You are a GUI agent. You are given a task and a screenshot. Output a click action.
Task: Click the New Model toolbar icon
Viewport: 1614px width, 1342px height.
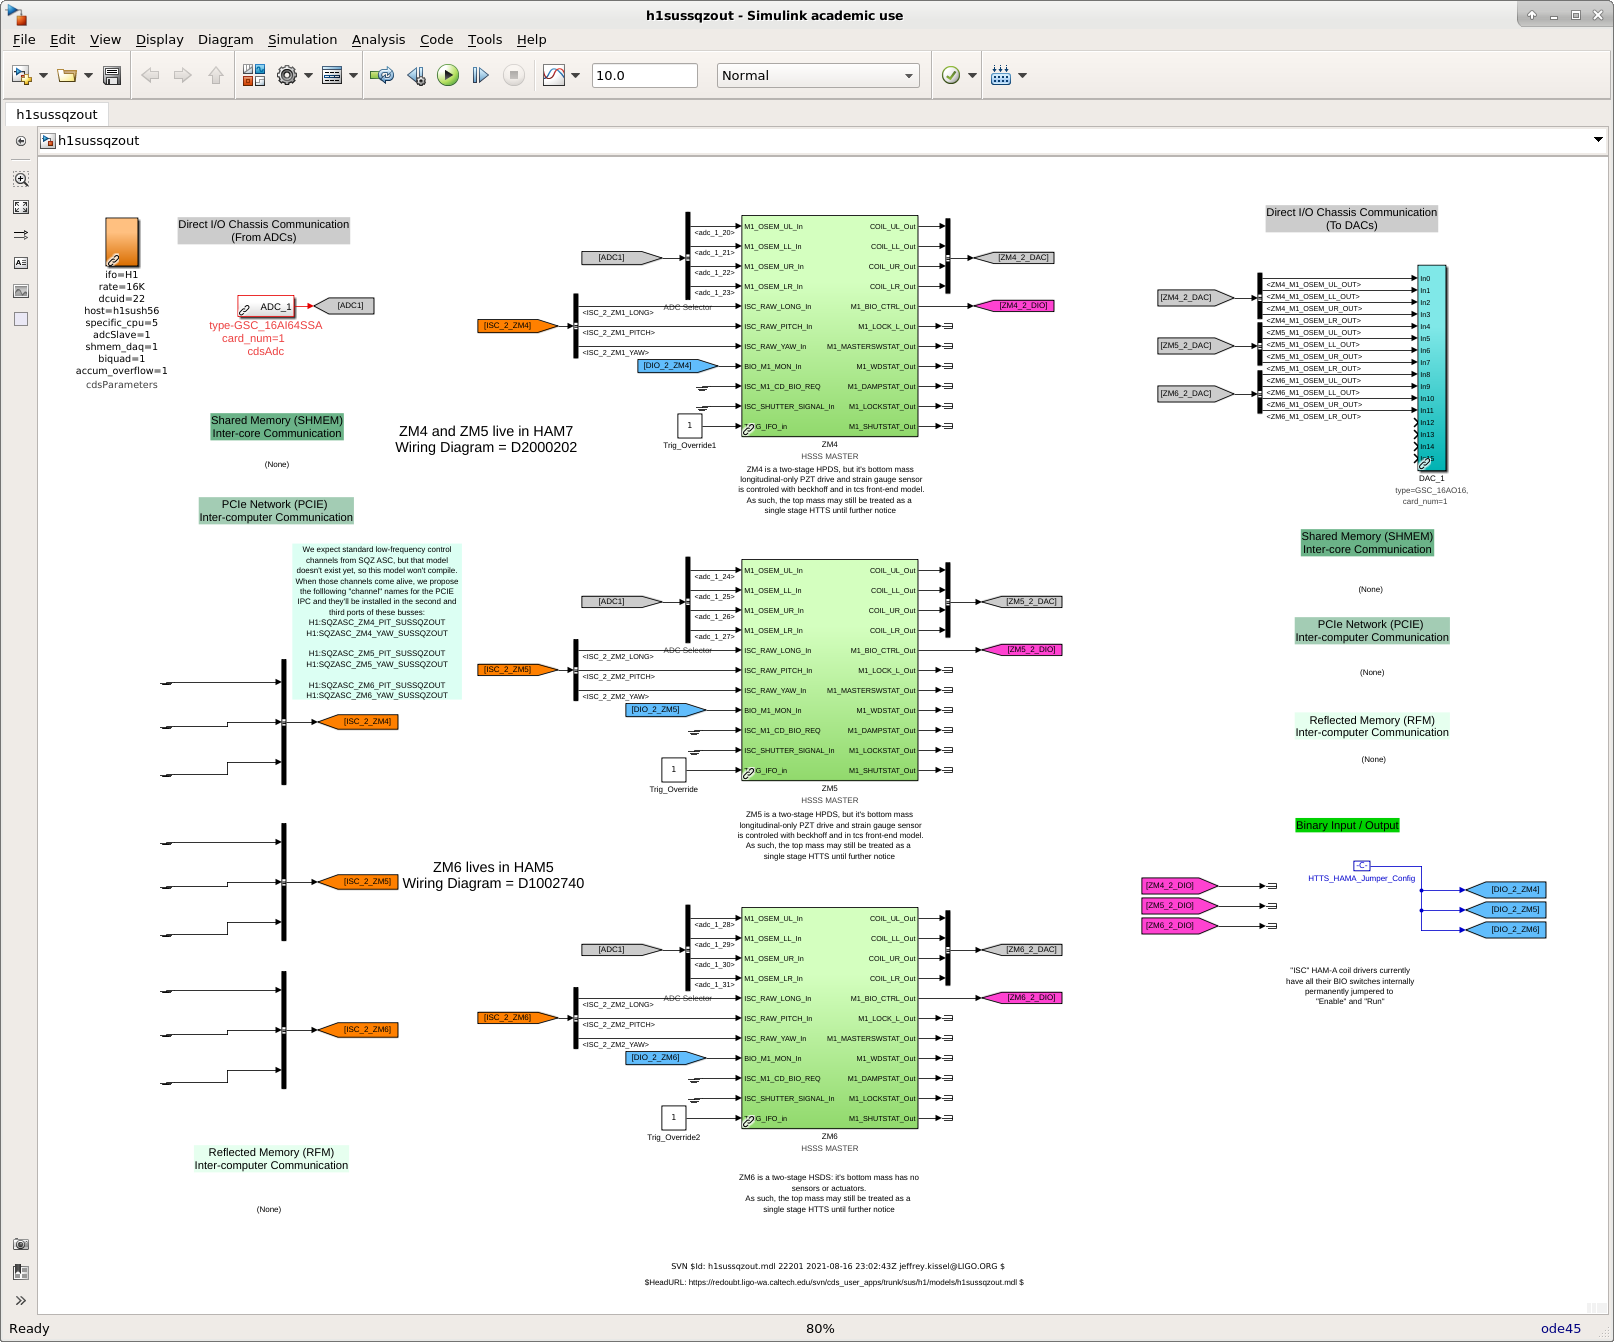point(22,75)
